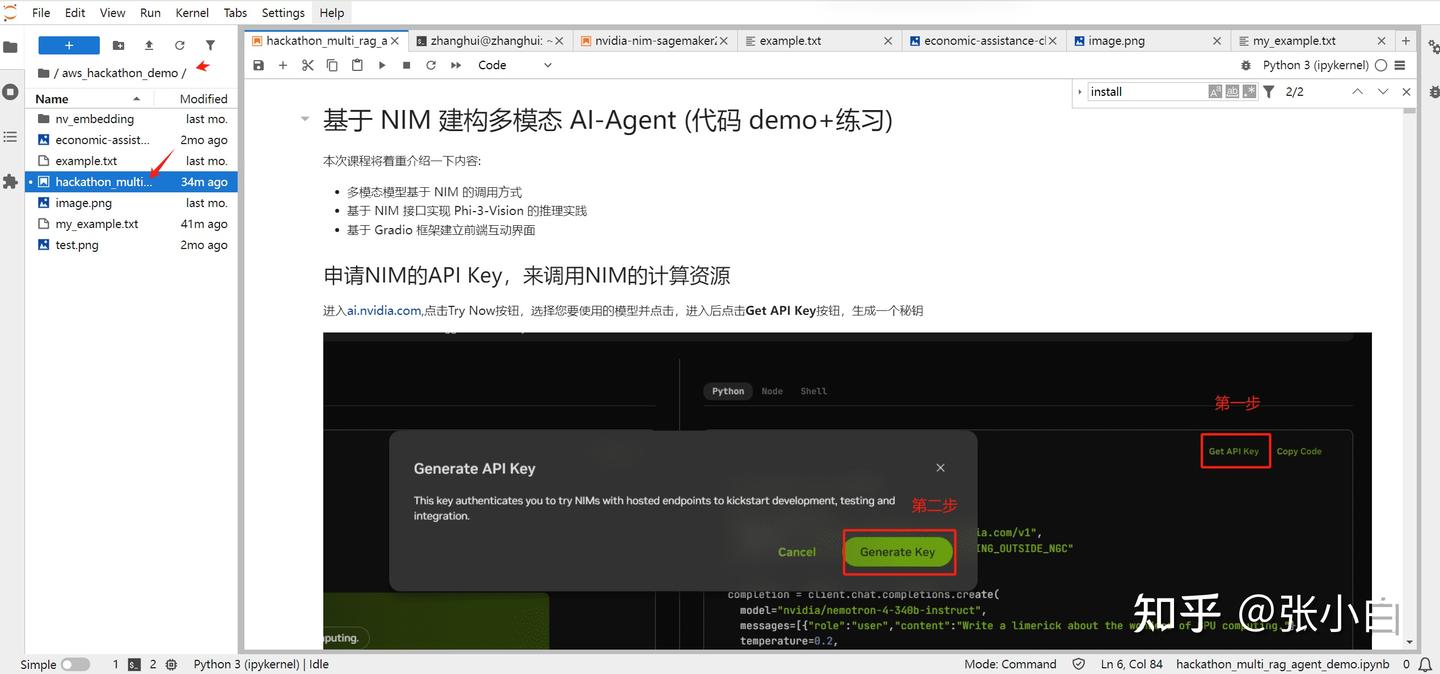Open the File menu
This screenshot has width=1440, height=674.
pyautogui.click(x=41, y=13)
